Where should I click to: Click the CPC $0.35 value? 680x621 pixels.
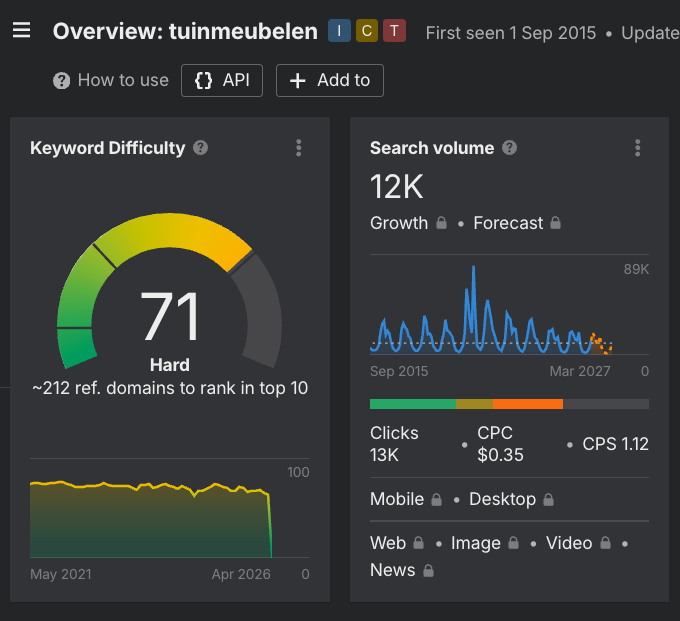500,444
